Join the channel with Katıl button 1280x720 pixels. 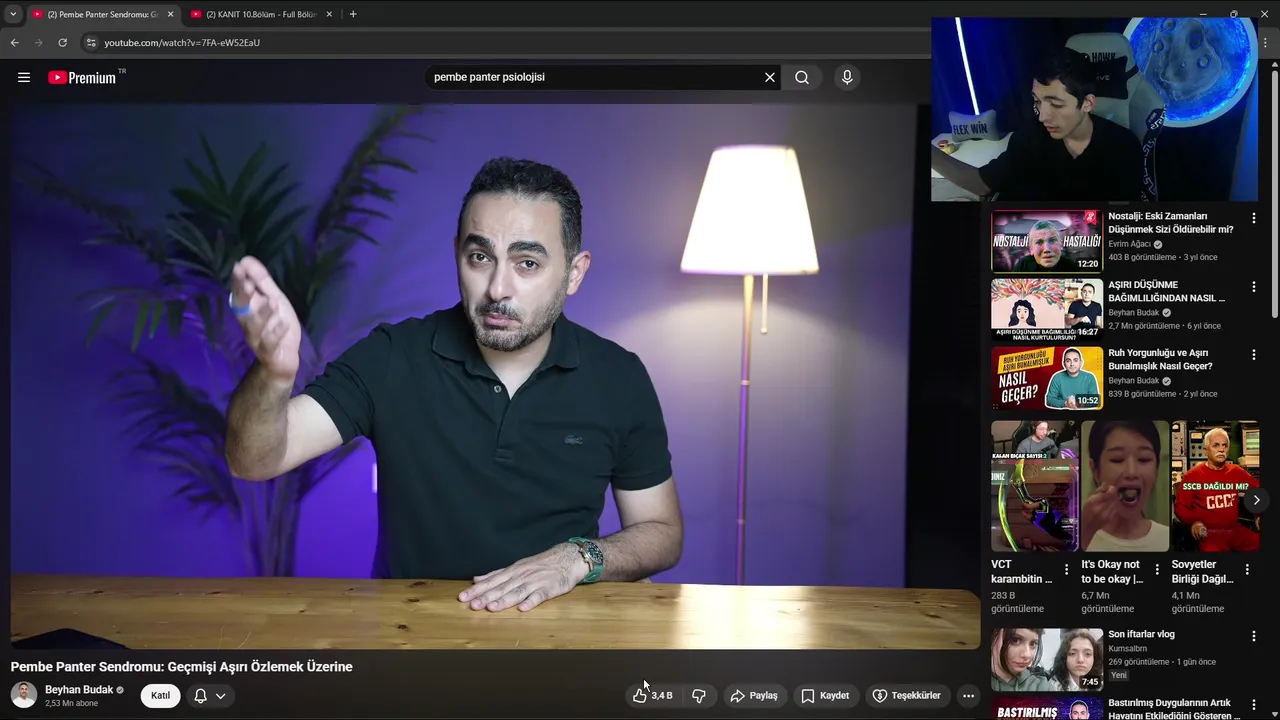[x=160, y=695]
